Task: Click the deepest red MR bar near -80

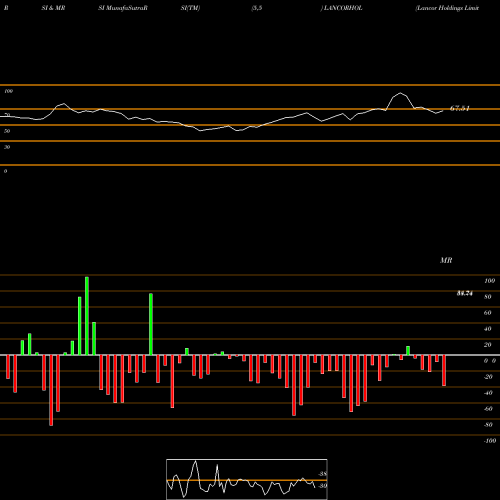Action: 51,390
